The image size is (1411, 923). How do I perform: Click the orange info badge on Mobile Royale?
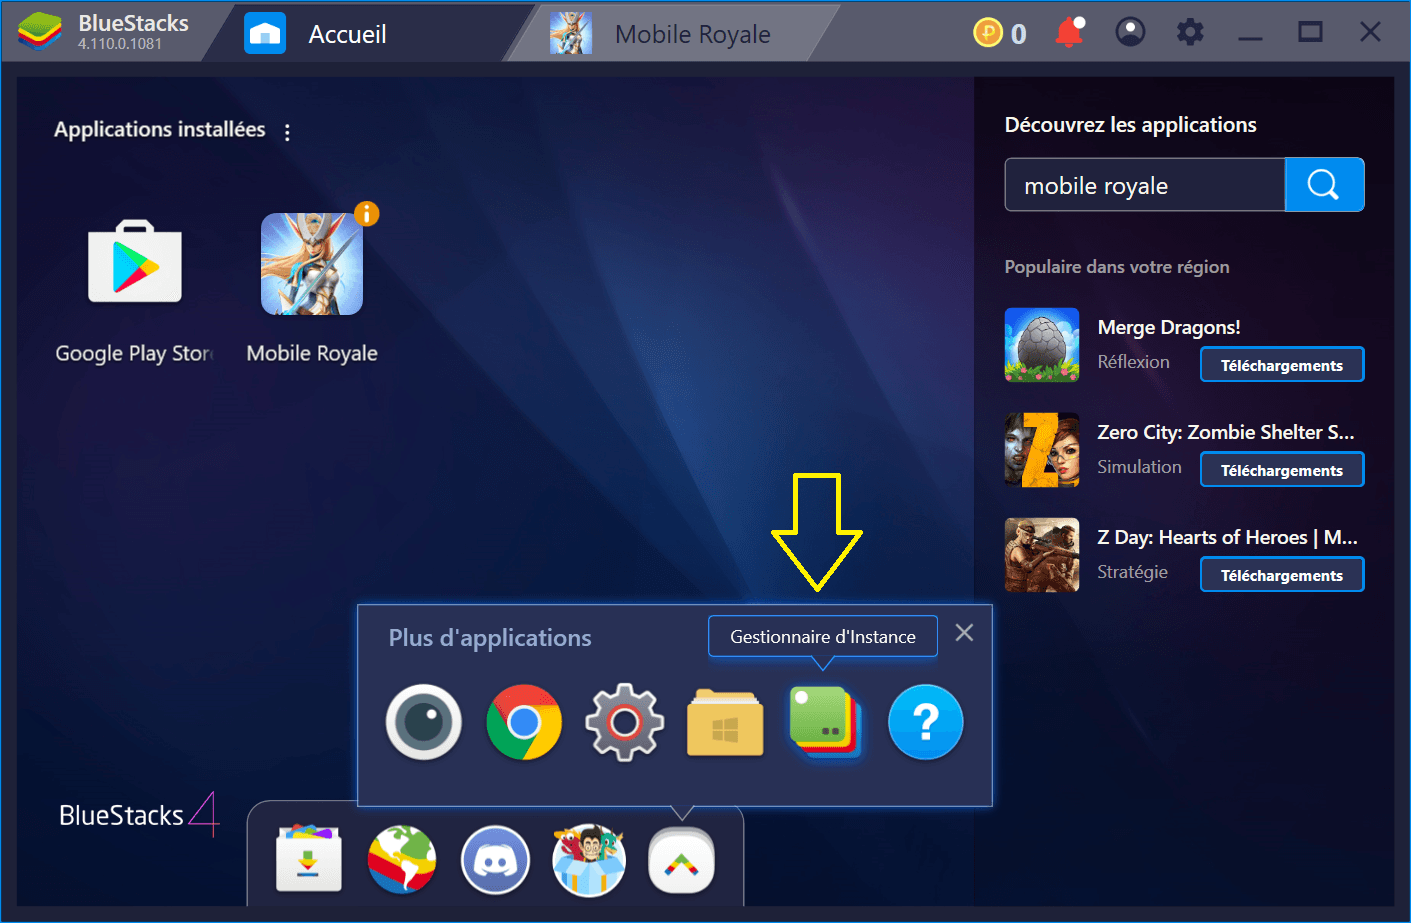click(x=367, y=213)
